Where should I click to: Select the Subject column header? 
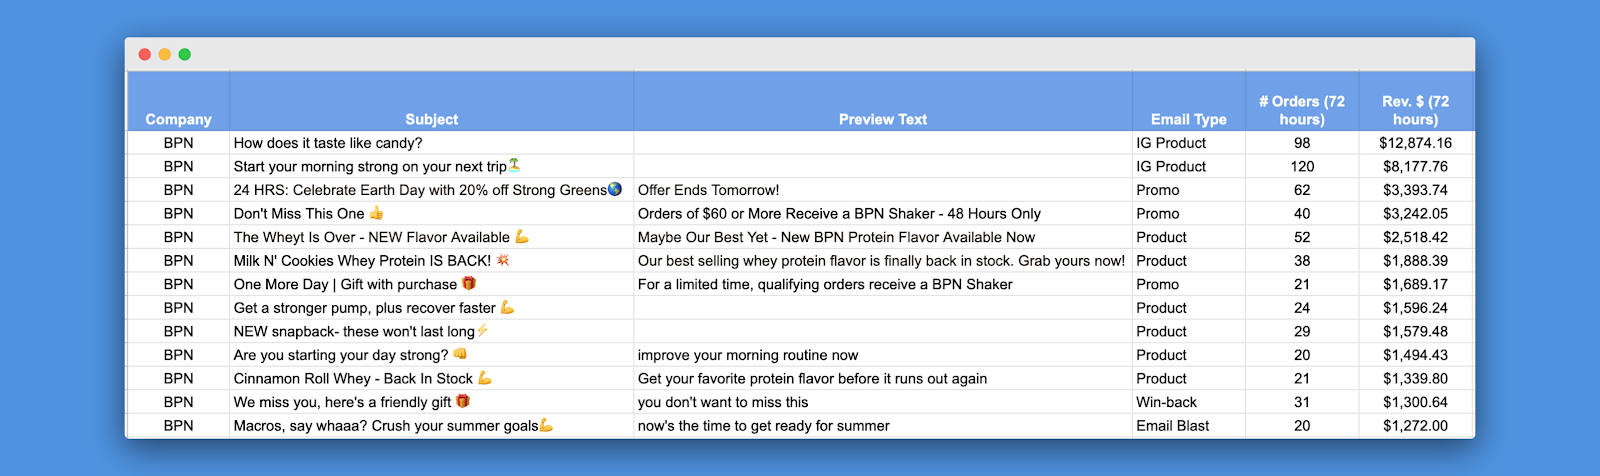431,119
